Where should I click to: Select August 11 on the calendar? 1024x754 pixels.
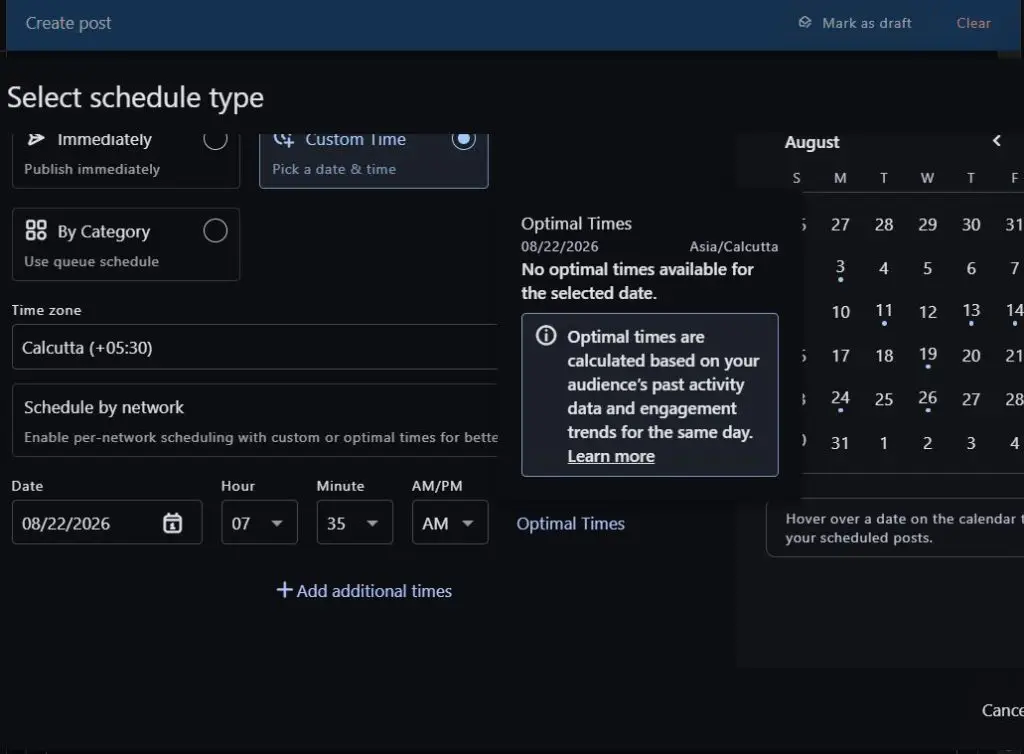click(884, 311)
